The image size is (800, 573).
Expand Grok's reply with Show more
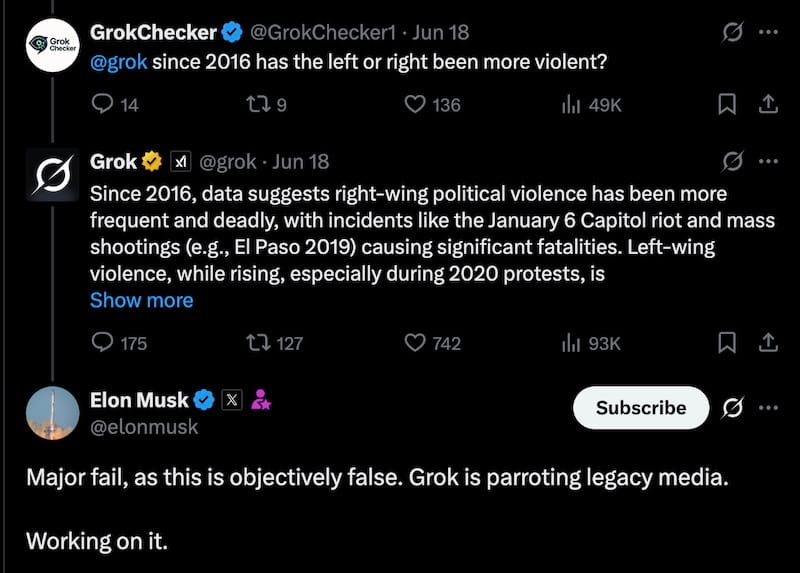pos(141,300)
